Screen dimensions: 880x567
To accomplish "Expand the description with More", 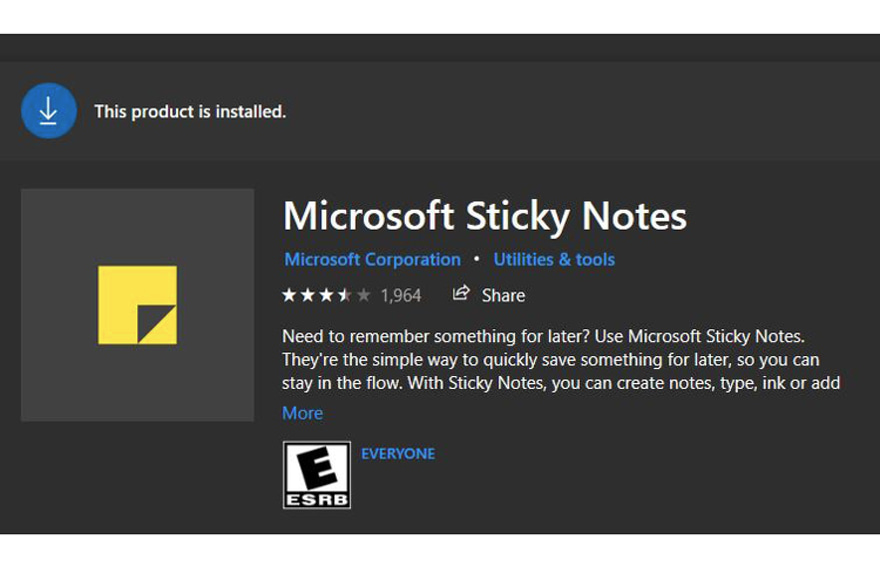I will click(x=302, y=413).
